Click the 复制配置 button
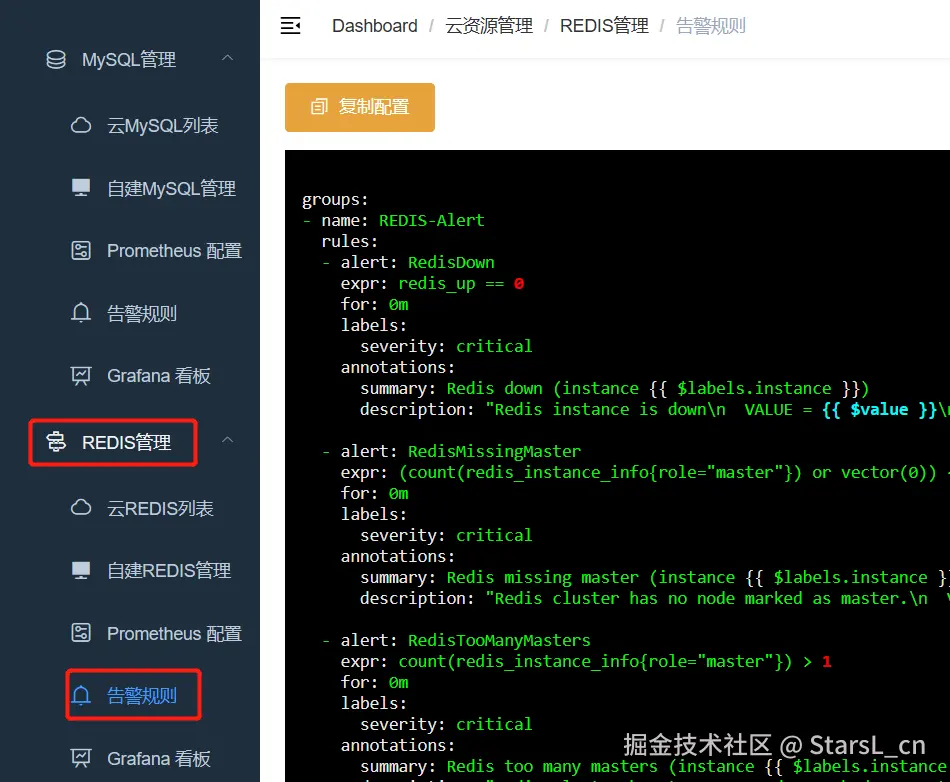 tap(360, 107)
